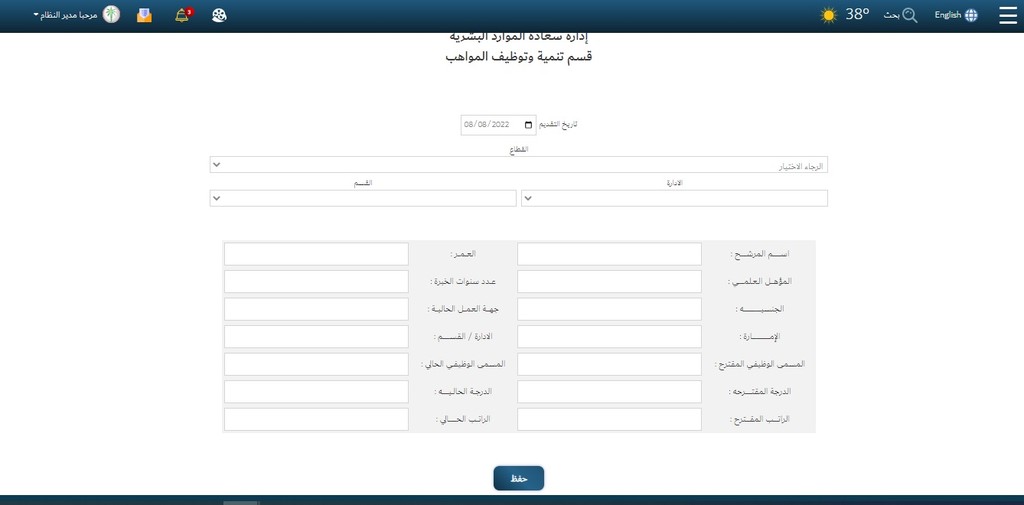
Task: Click the اسم المرشح input field
Action: tap(609, 254)
